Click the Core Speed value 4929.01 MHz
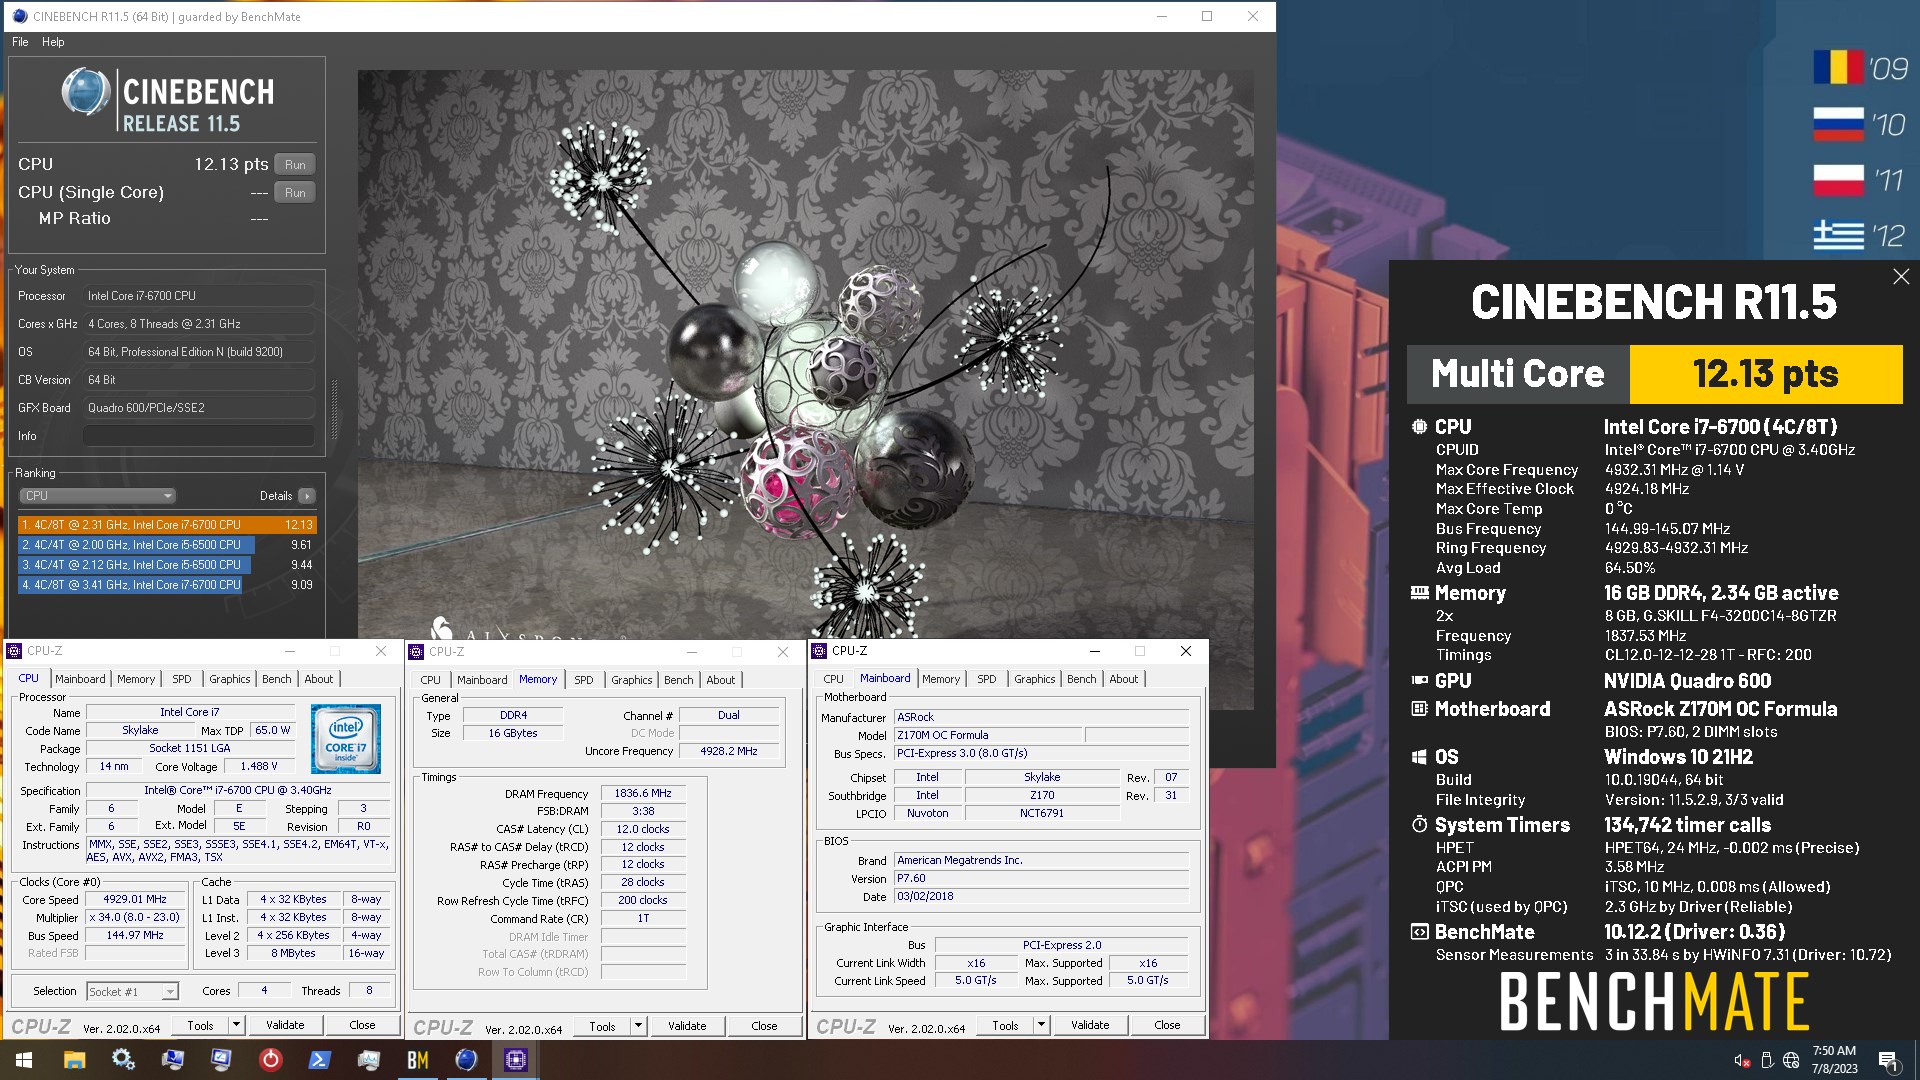This screenshot has height=1080, width=1920. pyautogui.click(x=136, y=899)
